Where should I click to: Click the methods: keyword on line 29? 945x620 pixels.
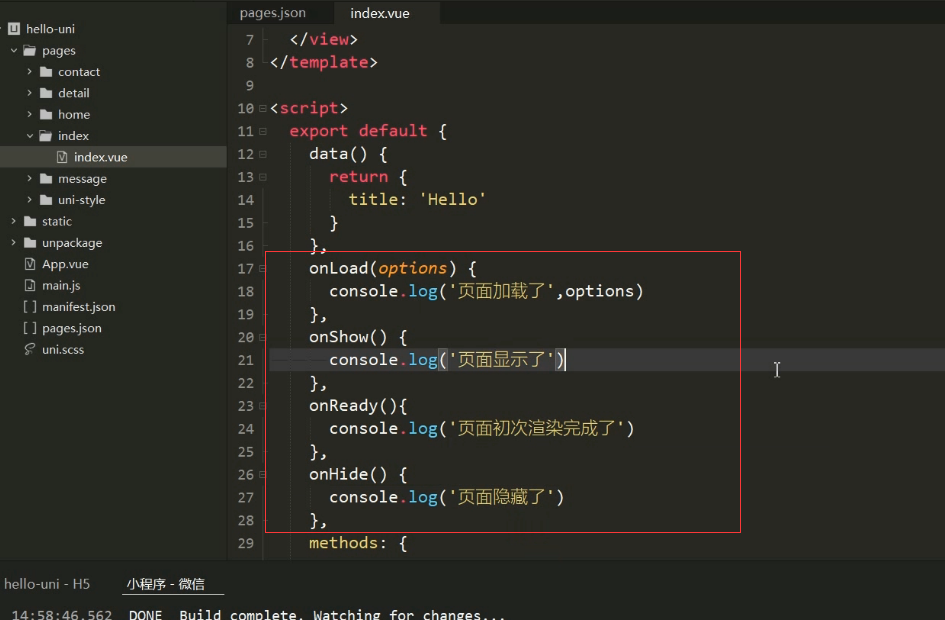[347, 543]
